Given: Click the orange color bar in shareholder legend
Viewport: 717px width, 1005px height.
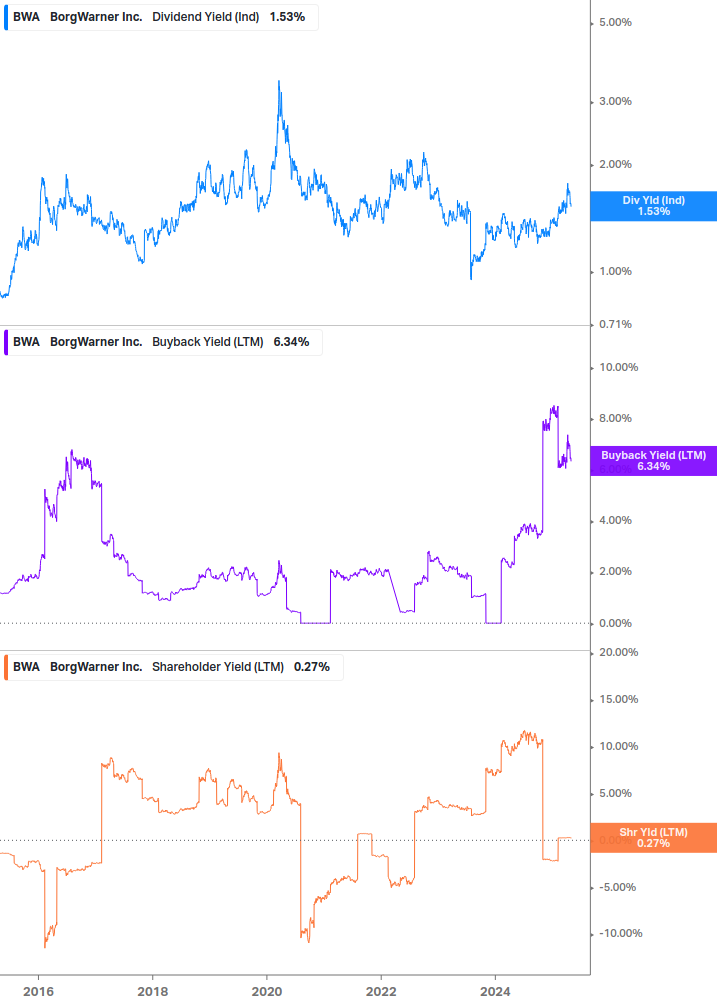Looking at the screenshot, I should (6, 667).
